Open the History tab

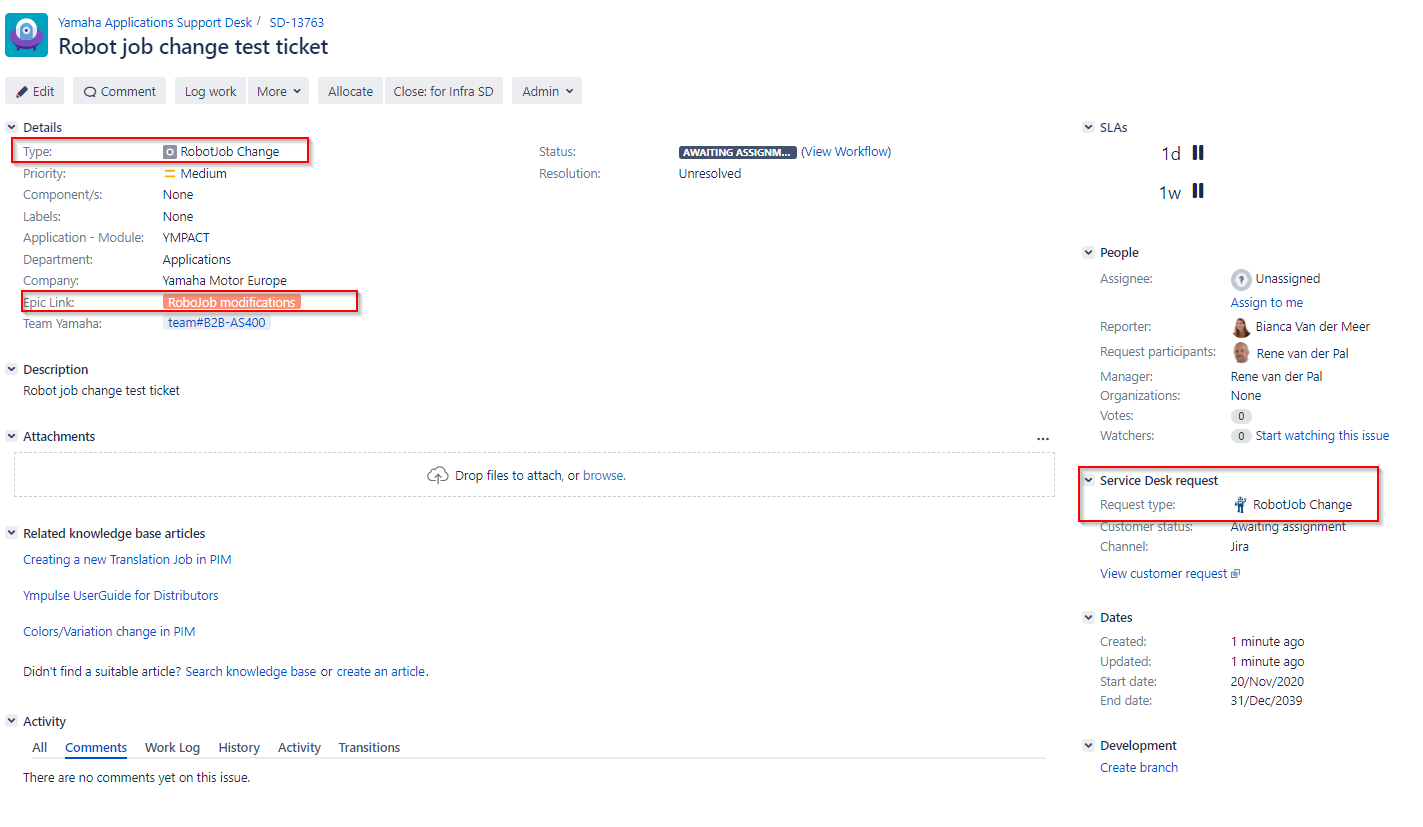(239, 748)
